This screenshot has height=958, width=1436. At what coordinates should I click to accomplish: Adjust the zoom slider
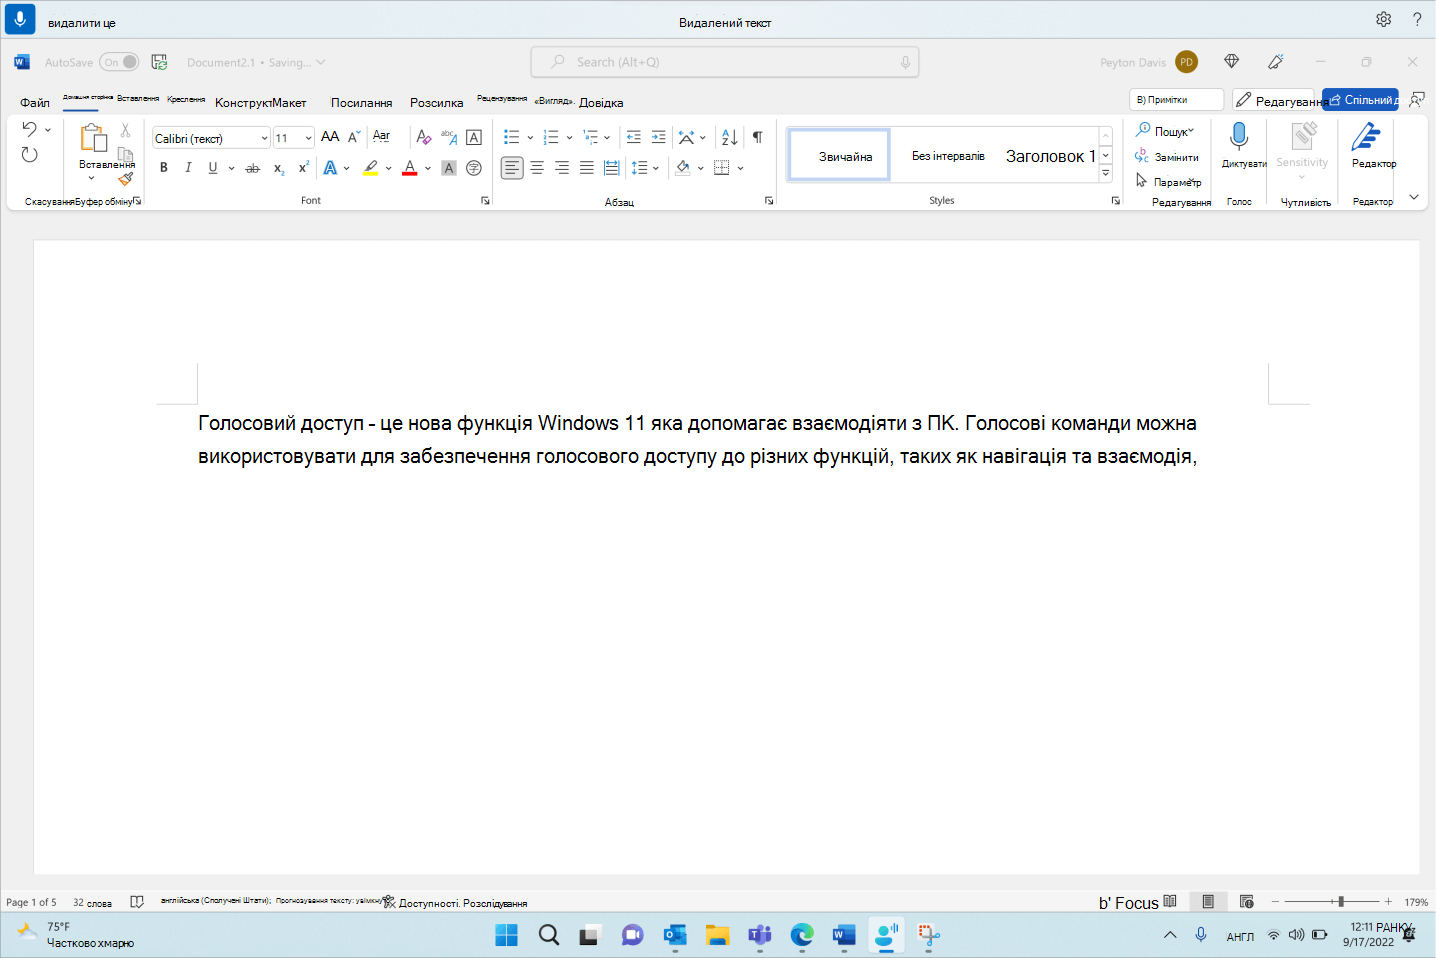[x=1341, y=901]
